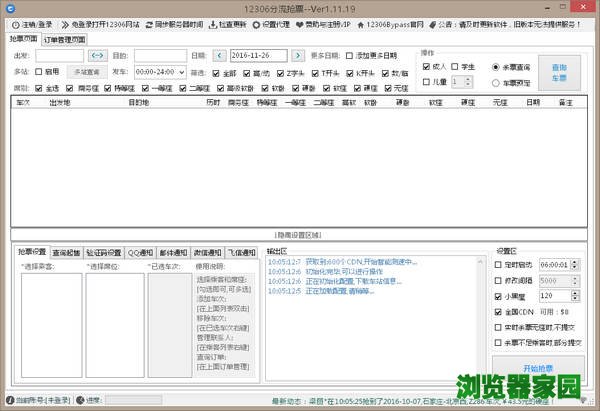
Task: Open the 验证码设置 captcha settings tab
Action: pos(103,253)
